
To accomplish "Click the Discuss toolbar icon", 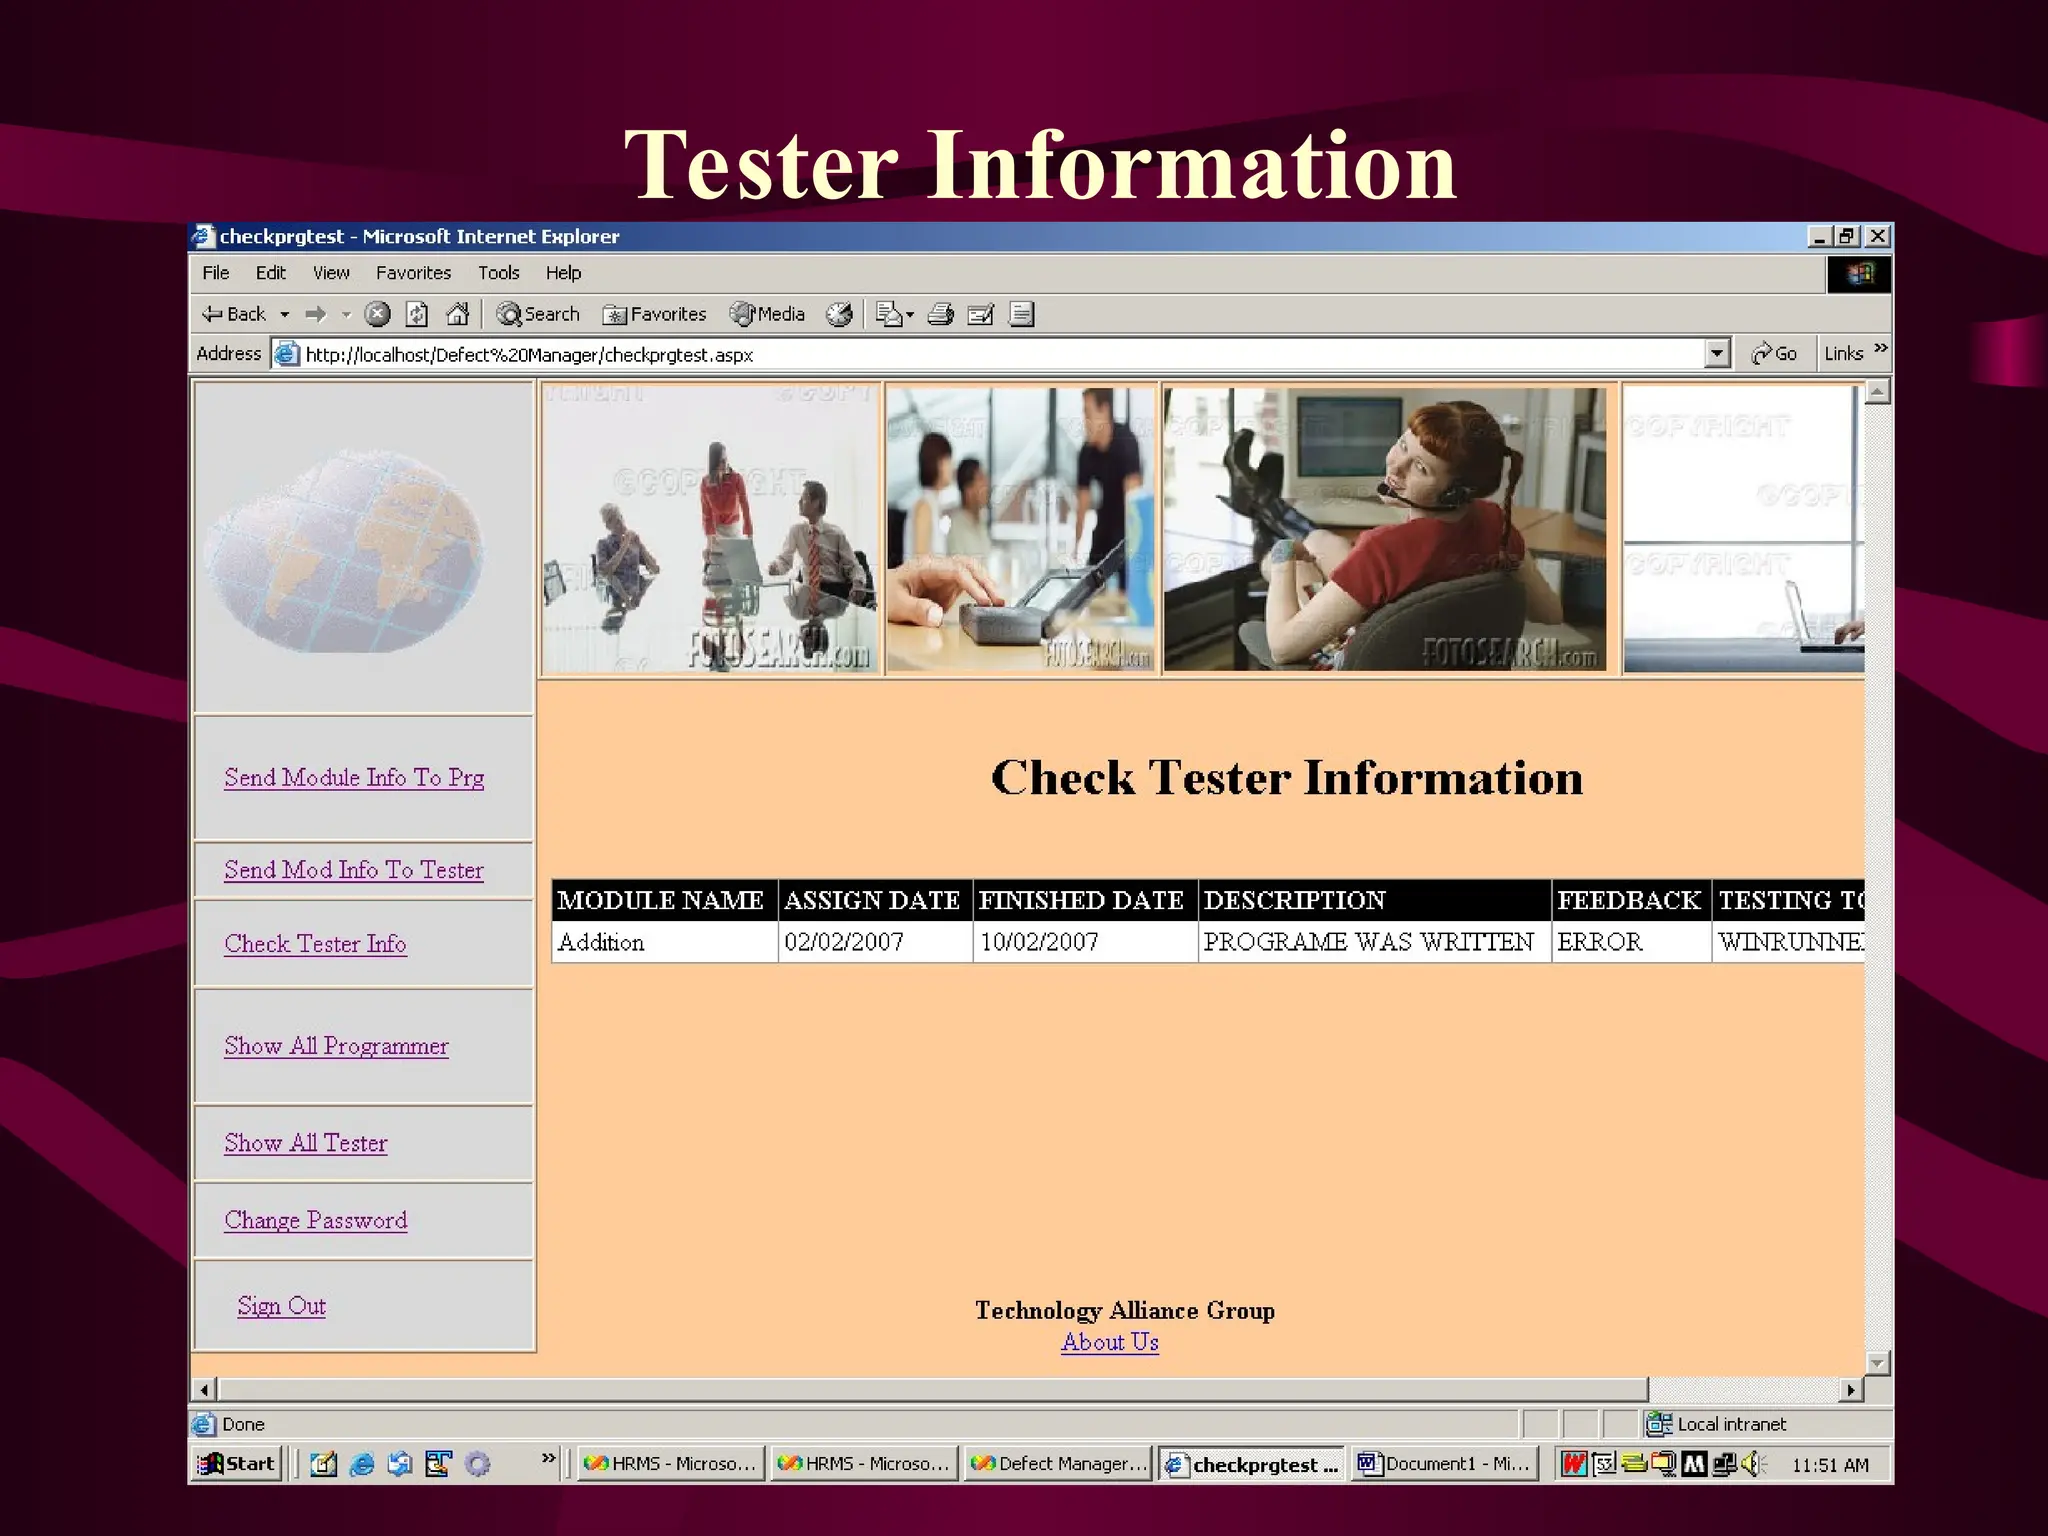I will pyautogui.click(x=1021, y=314).
